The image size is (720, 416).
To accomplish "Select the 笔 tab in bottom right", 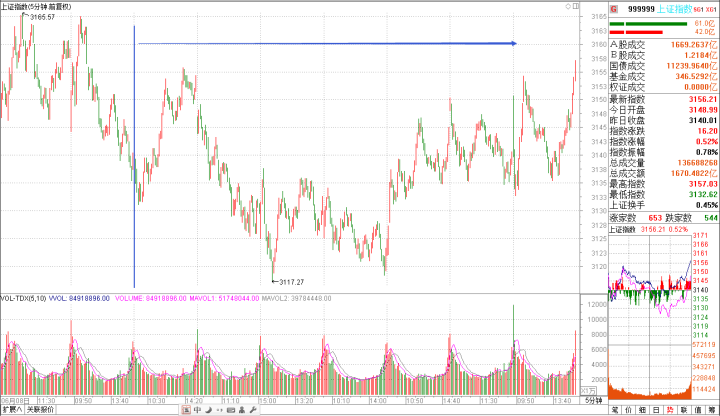I will (617, 410).
